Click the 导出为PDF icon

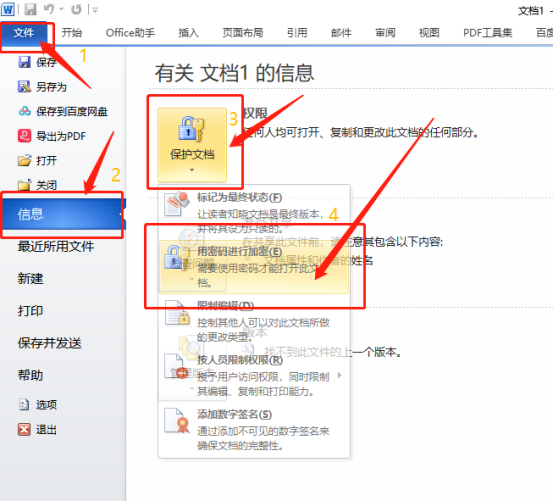(x=24, y=136)
